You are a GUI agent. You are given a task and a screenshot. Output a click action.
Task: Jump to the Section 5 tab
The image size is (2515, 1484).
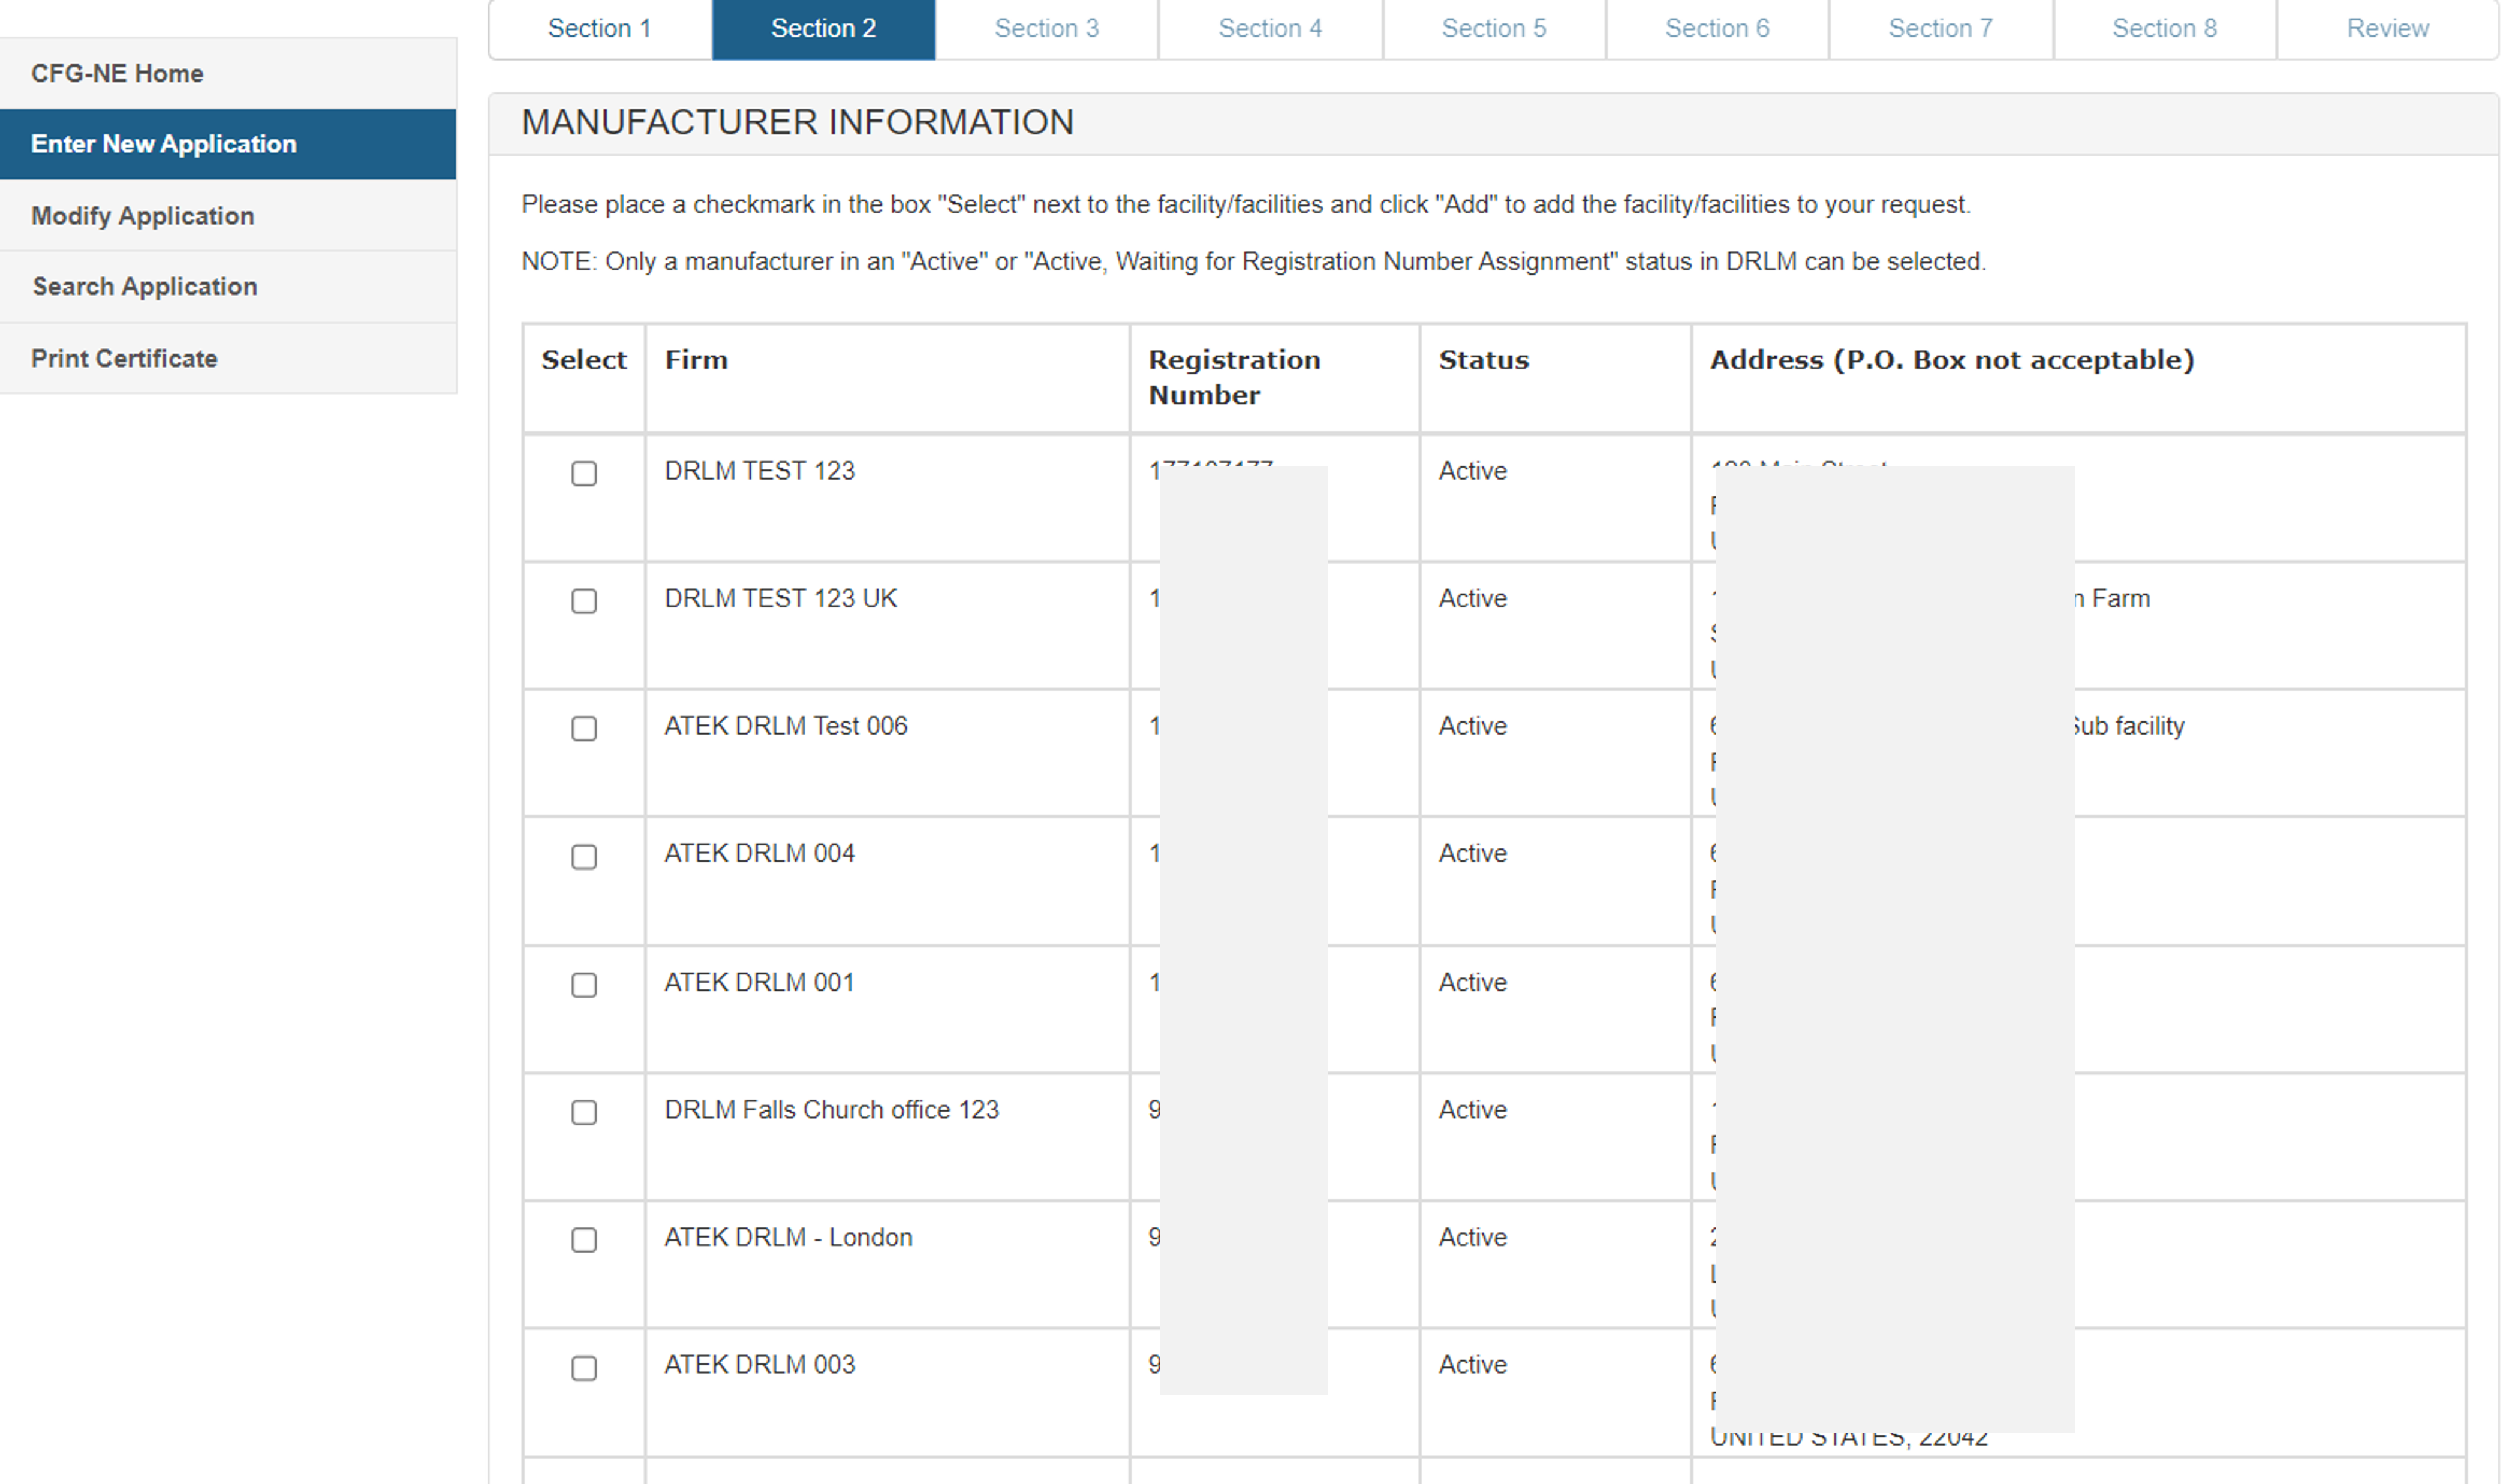coord(1493,28)
